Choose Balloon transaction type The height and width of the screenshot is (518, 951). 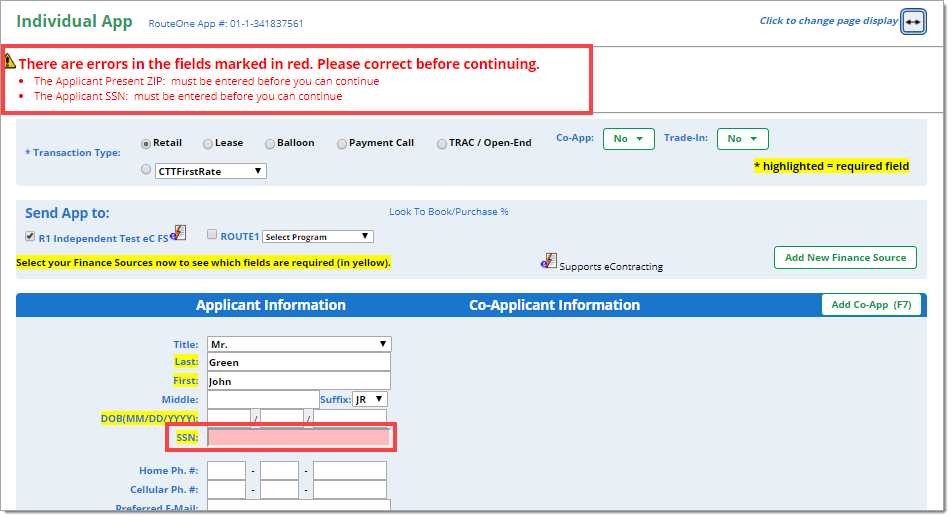point(270,144)
